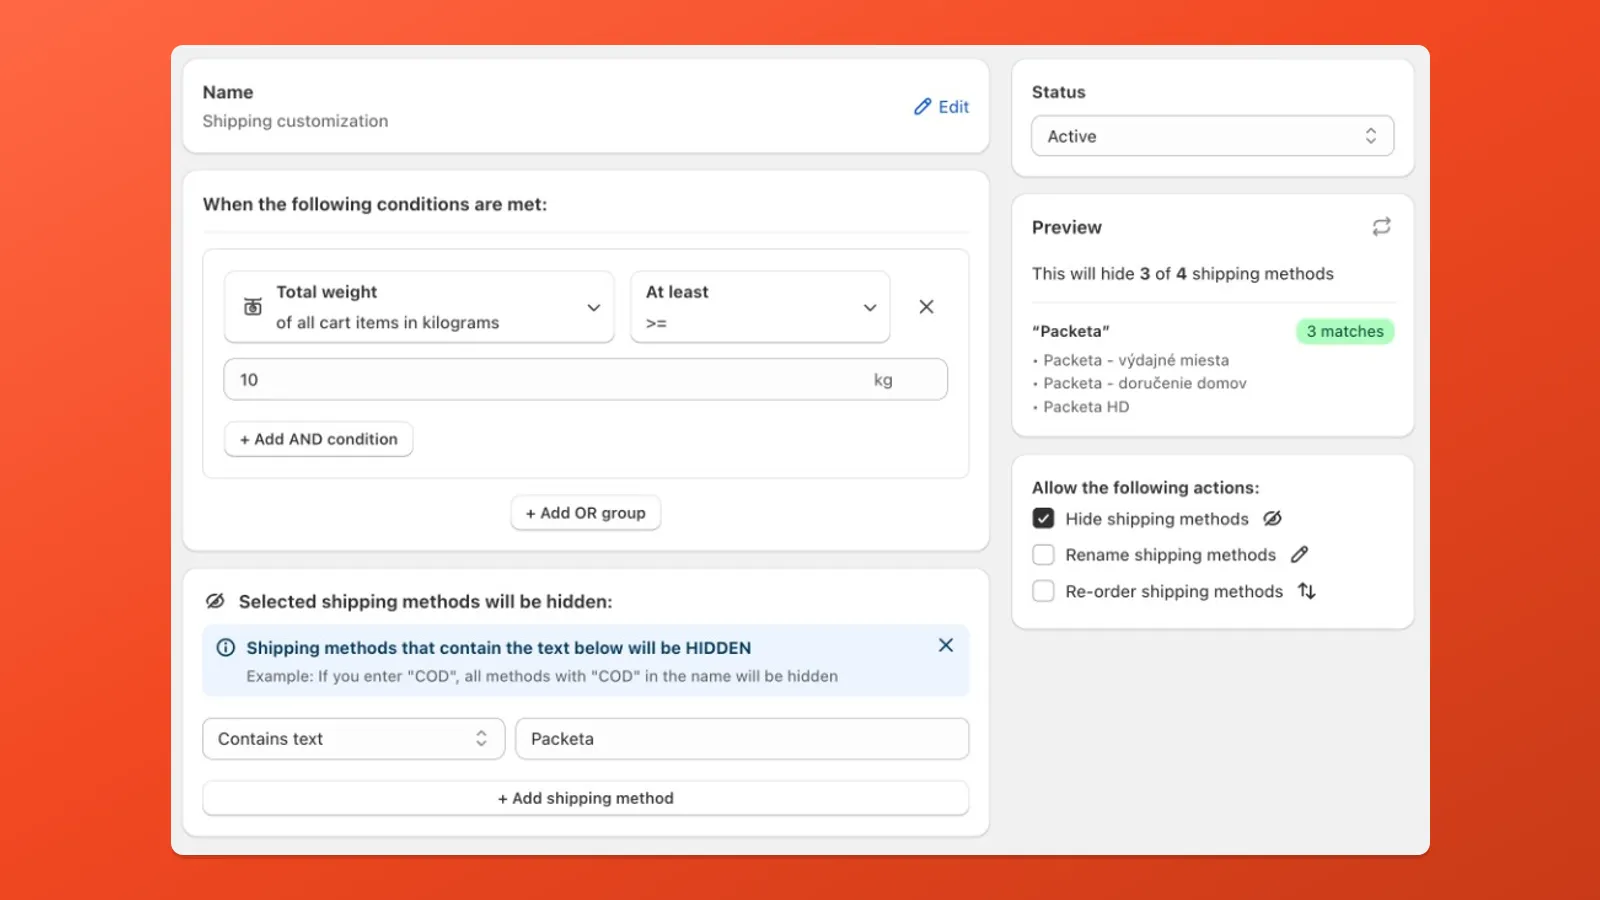Click the Packeta text input field

point(741,738)
